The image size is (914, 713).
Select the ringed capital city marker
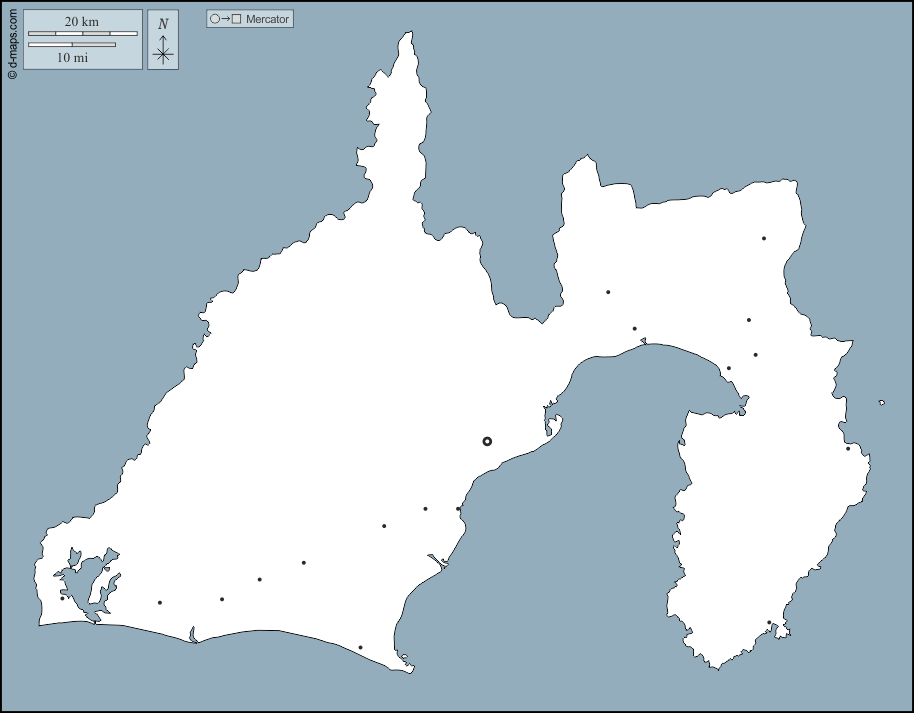coord(487,441)
